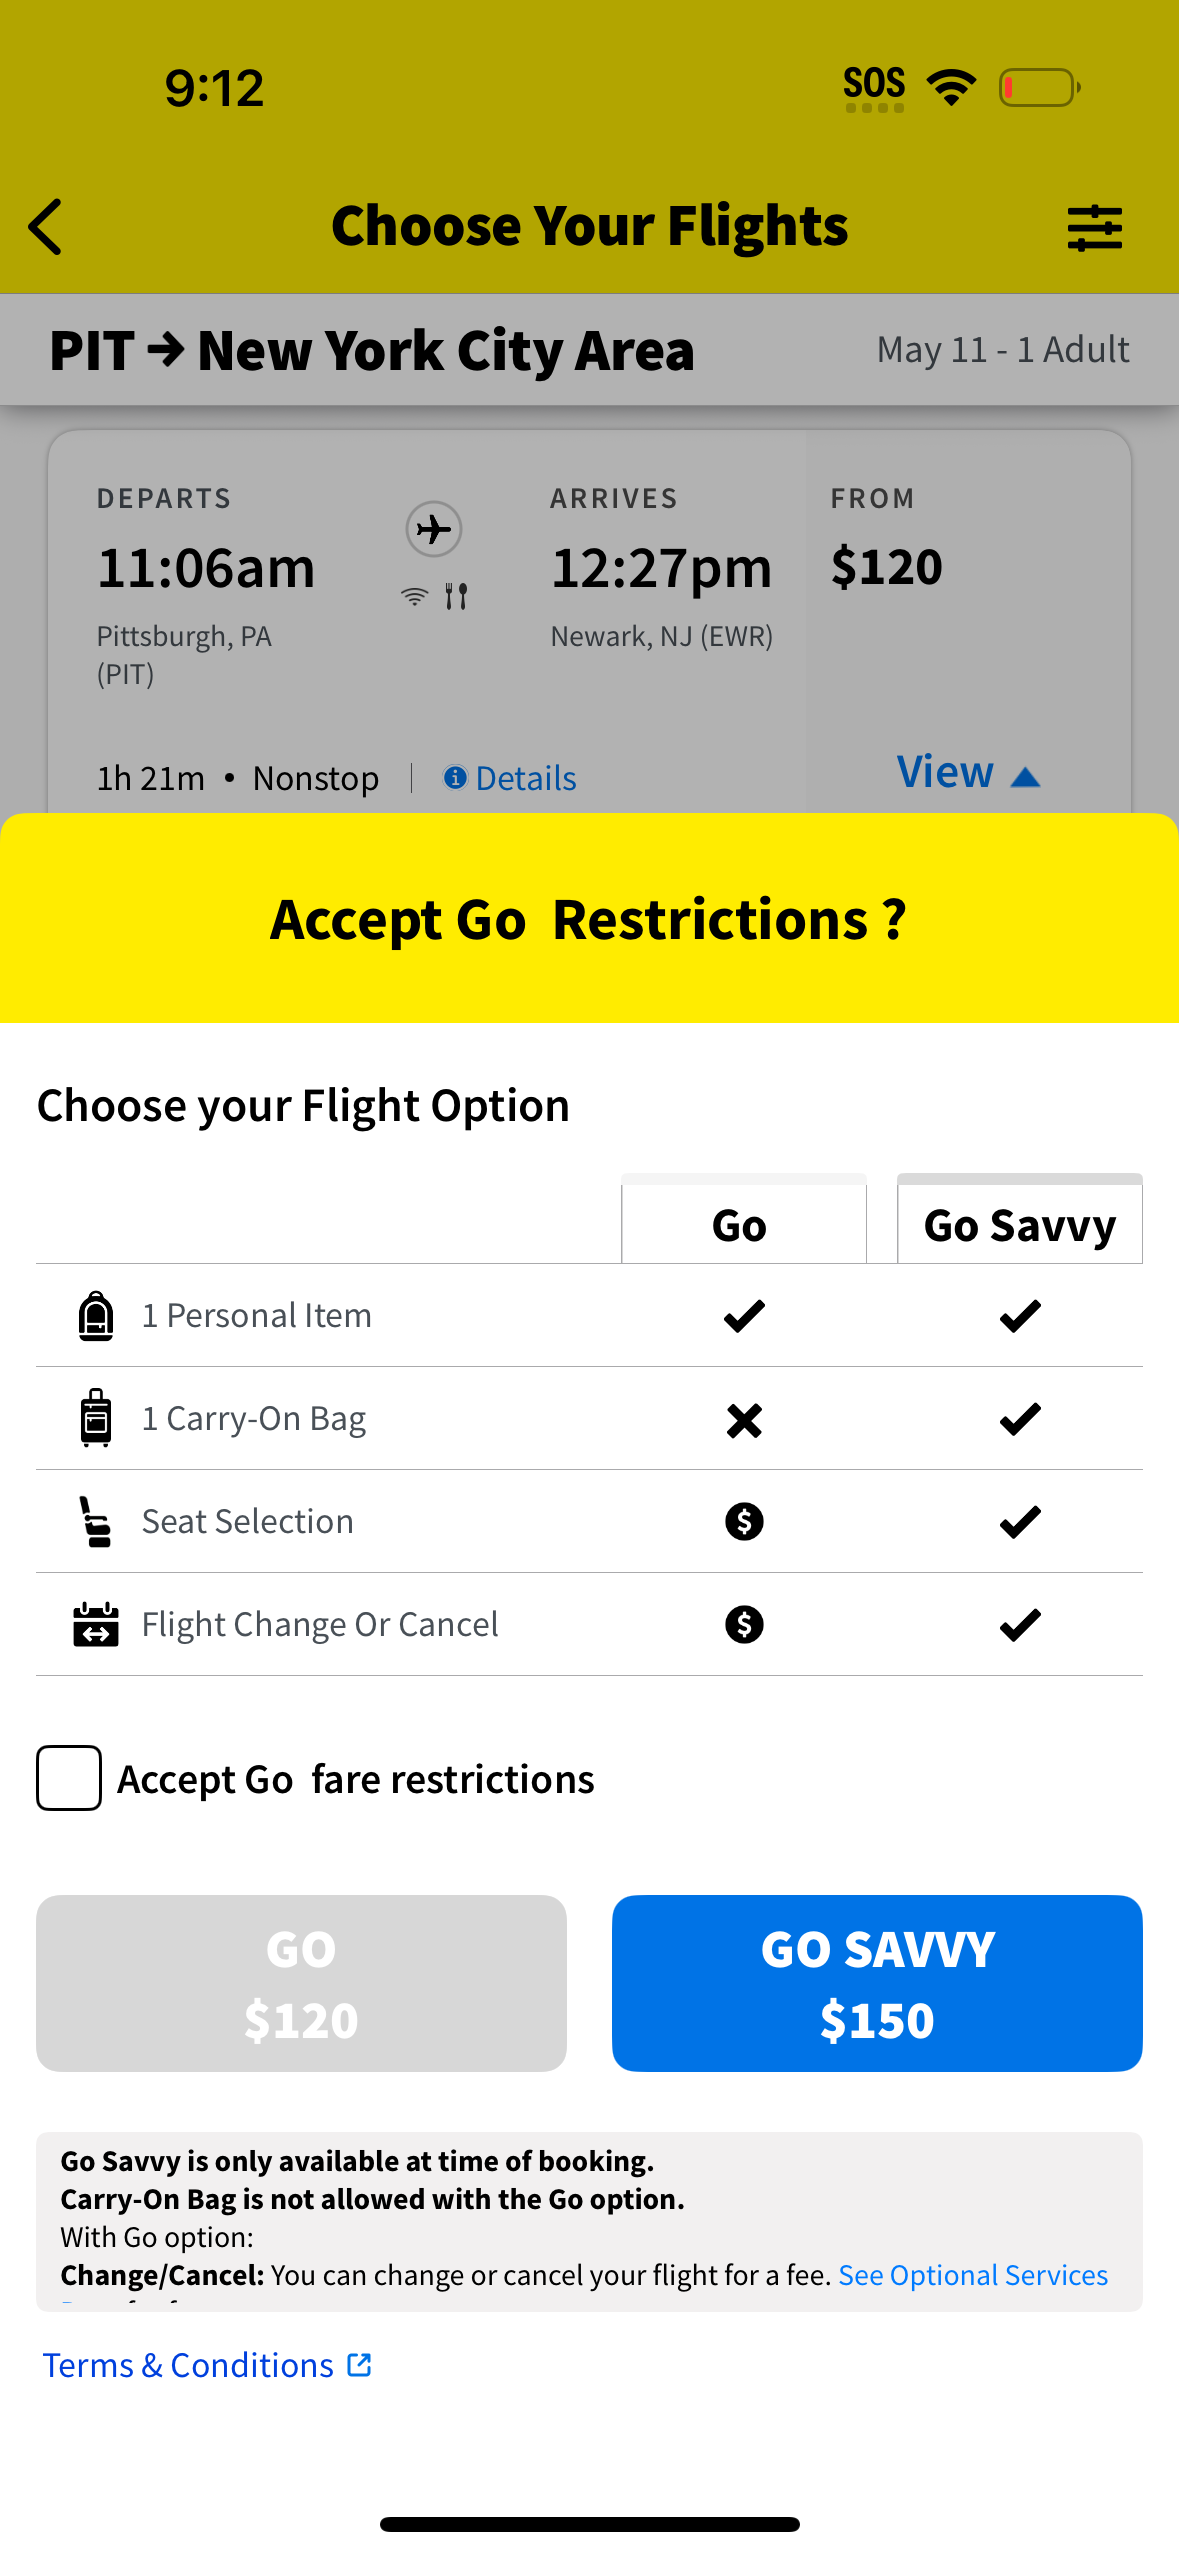
Task: Click the dollar icon for Seat Selection under Go
Action: tap(743, 1520)
